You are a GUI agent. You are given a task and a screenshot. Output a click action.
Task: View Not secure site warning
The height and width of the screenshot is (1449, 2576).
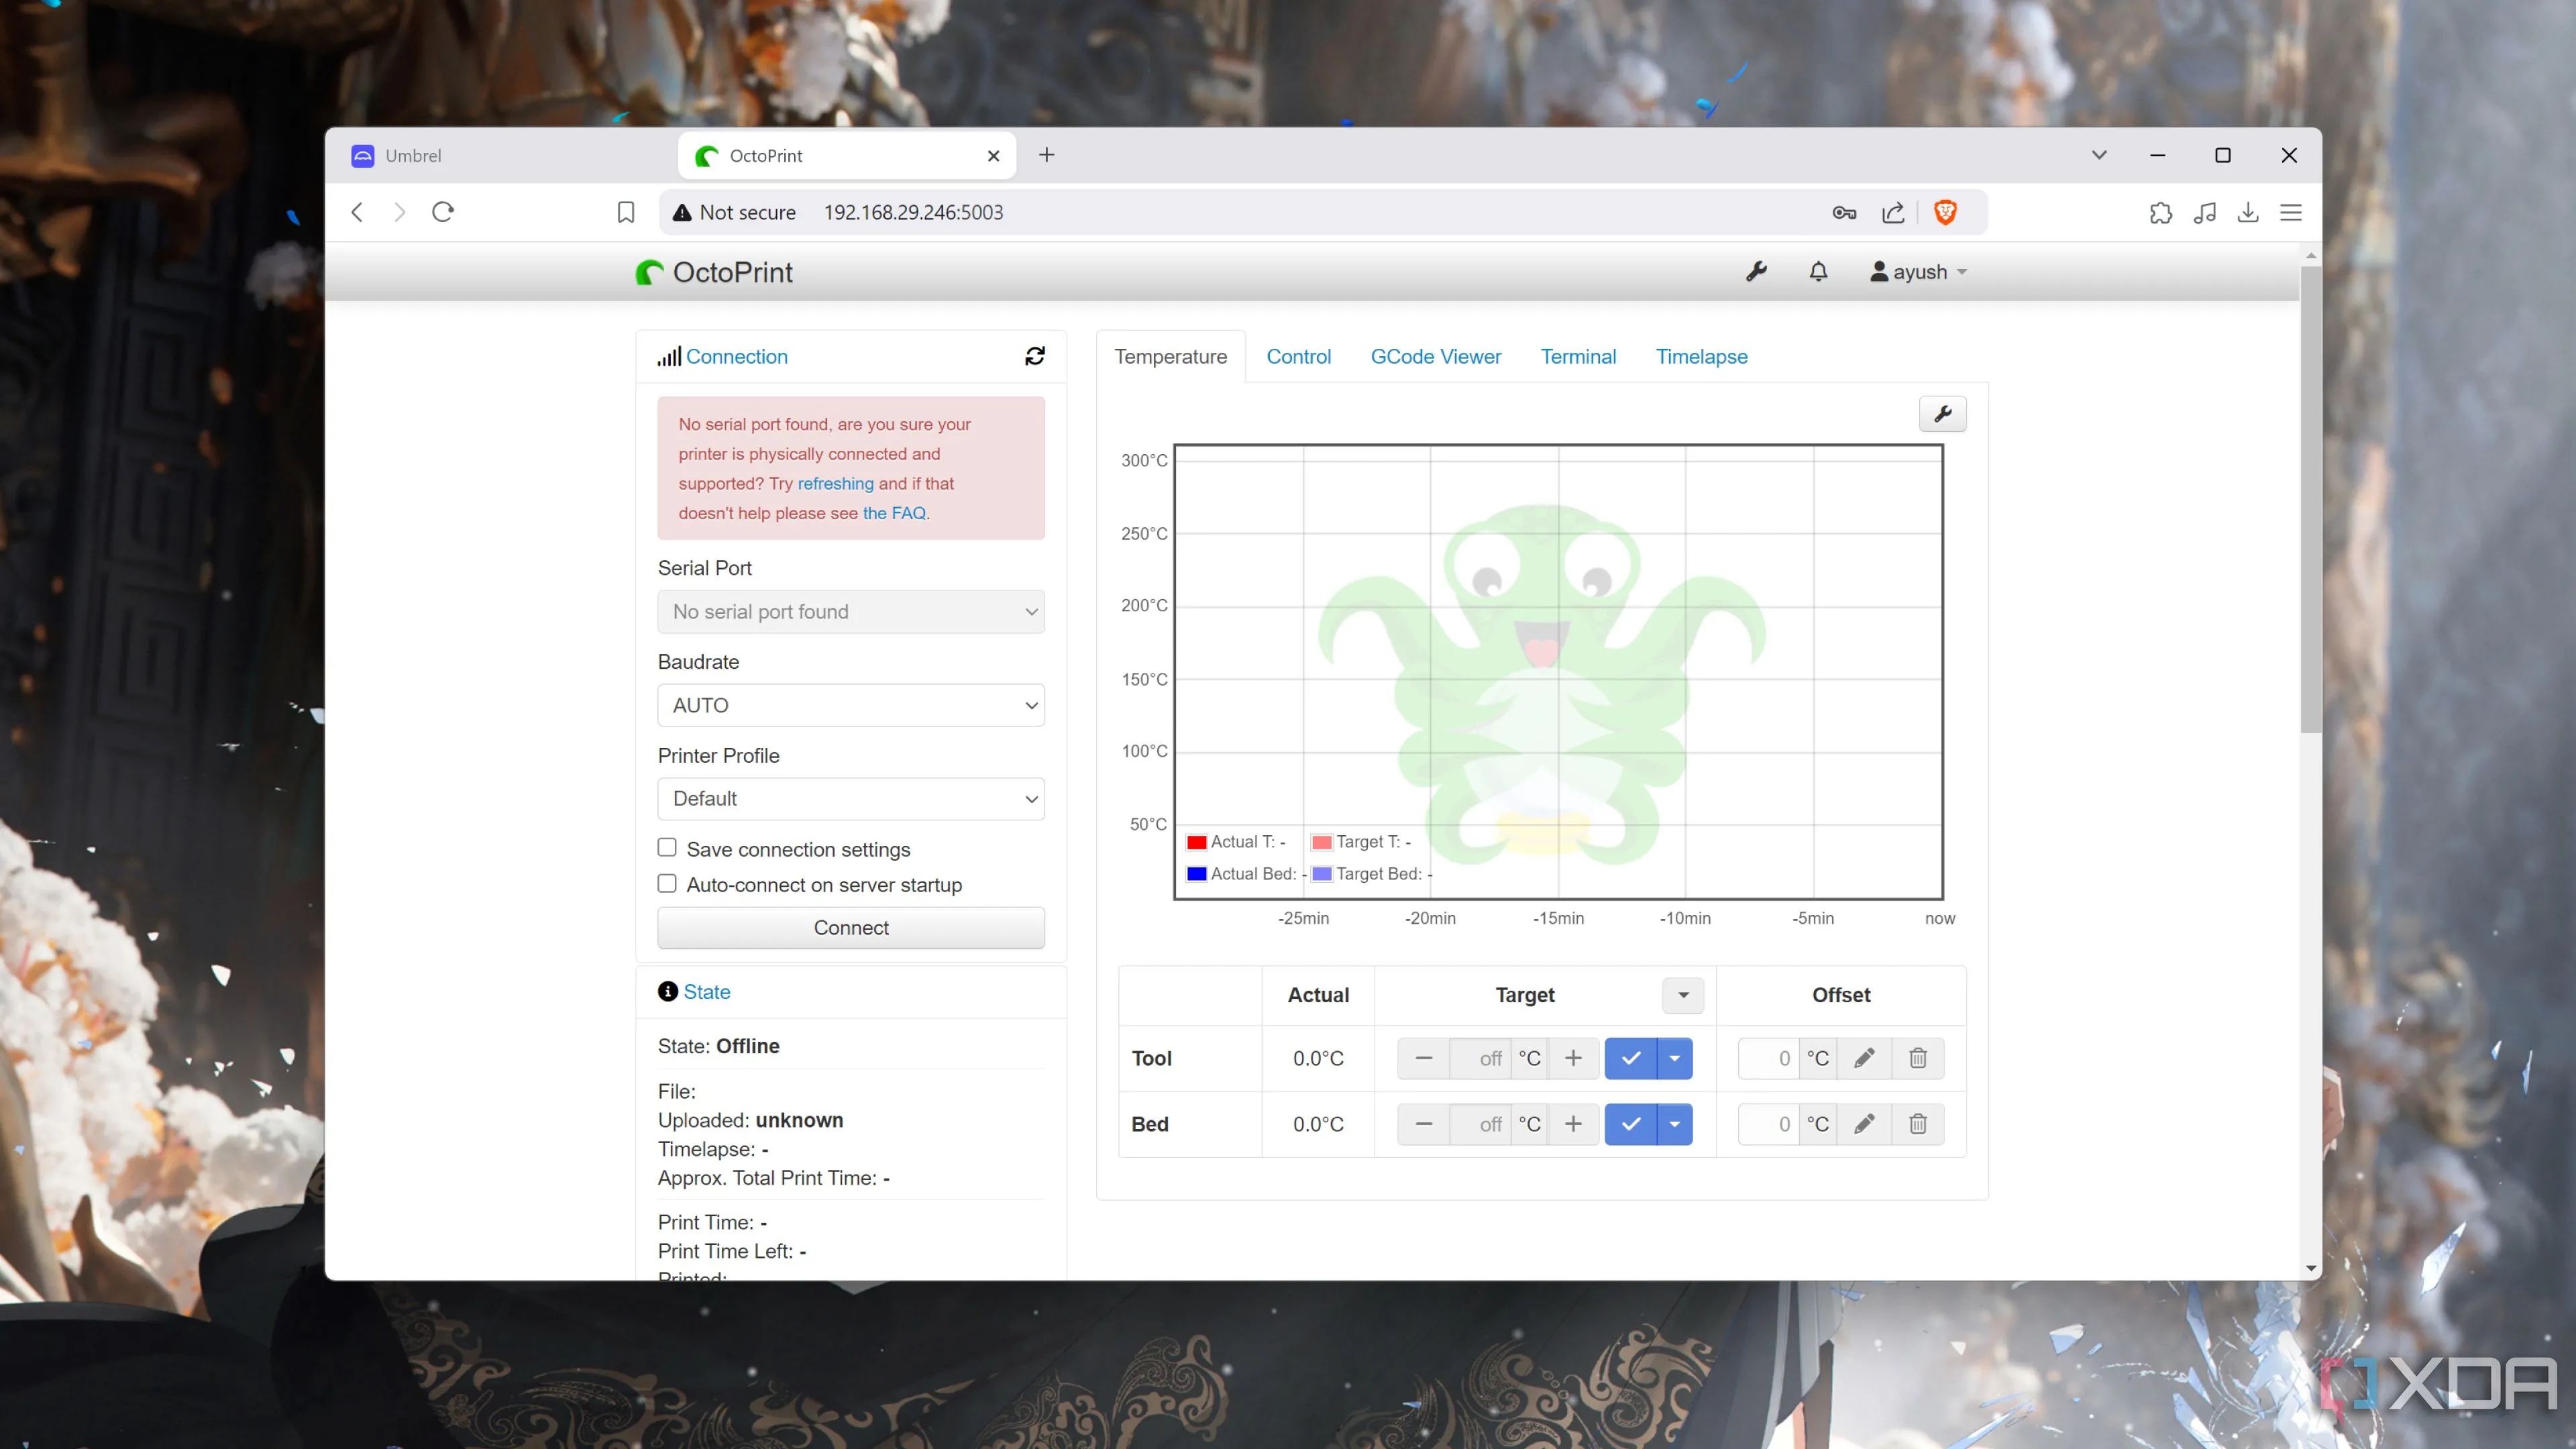tap(734, 212)
